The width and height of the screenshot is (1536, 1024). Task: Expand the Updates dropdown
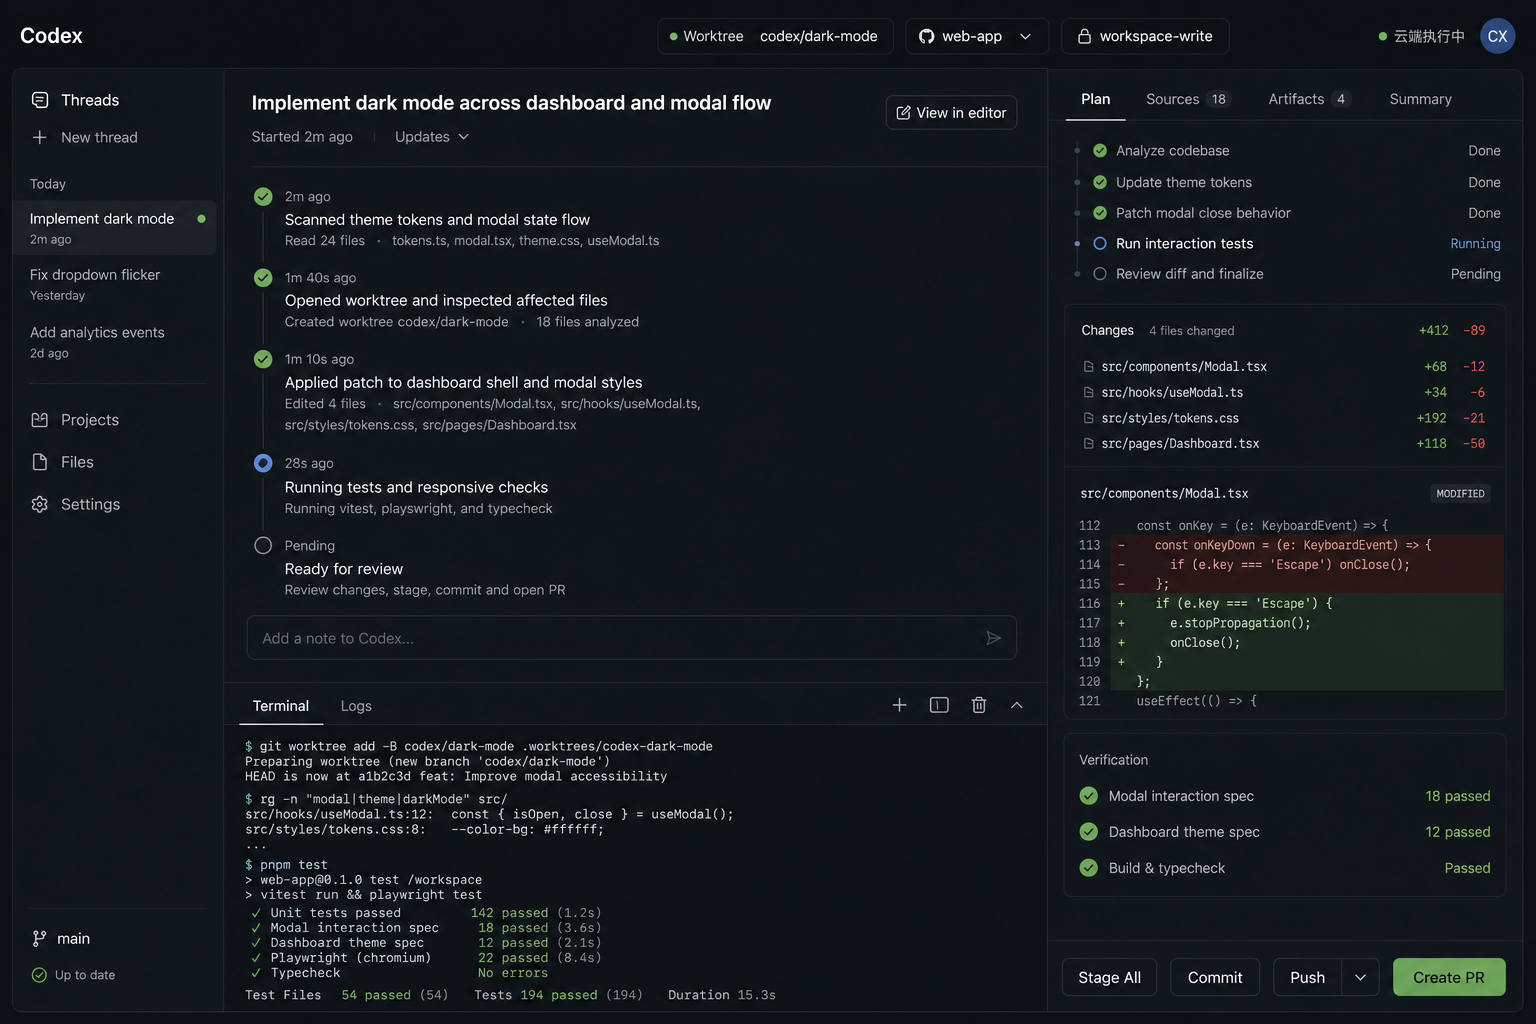pos(431,137)
